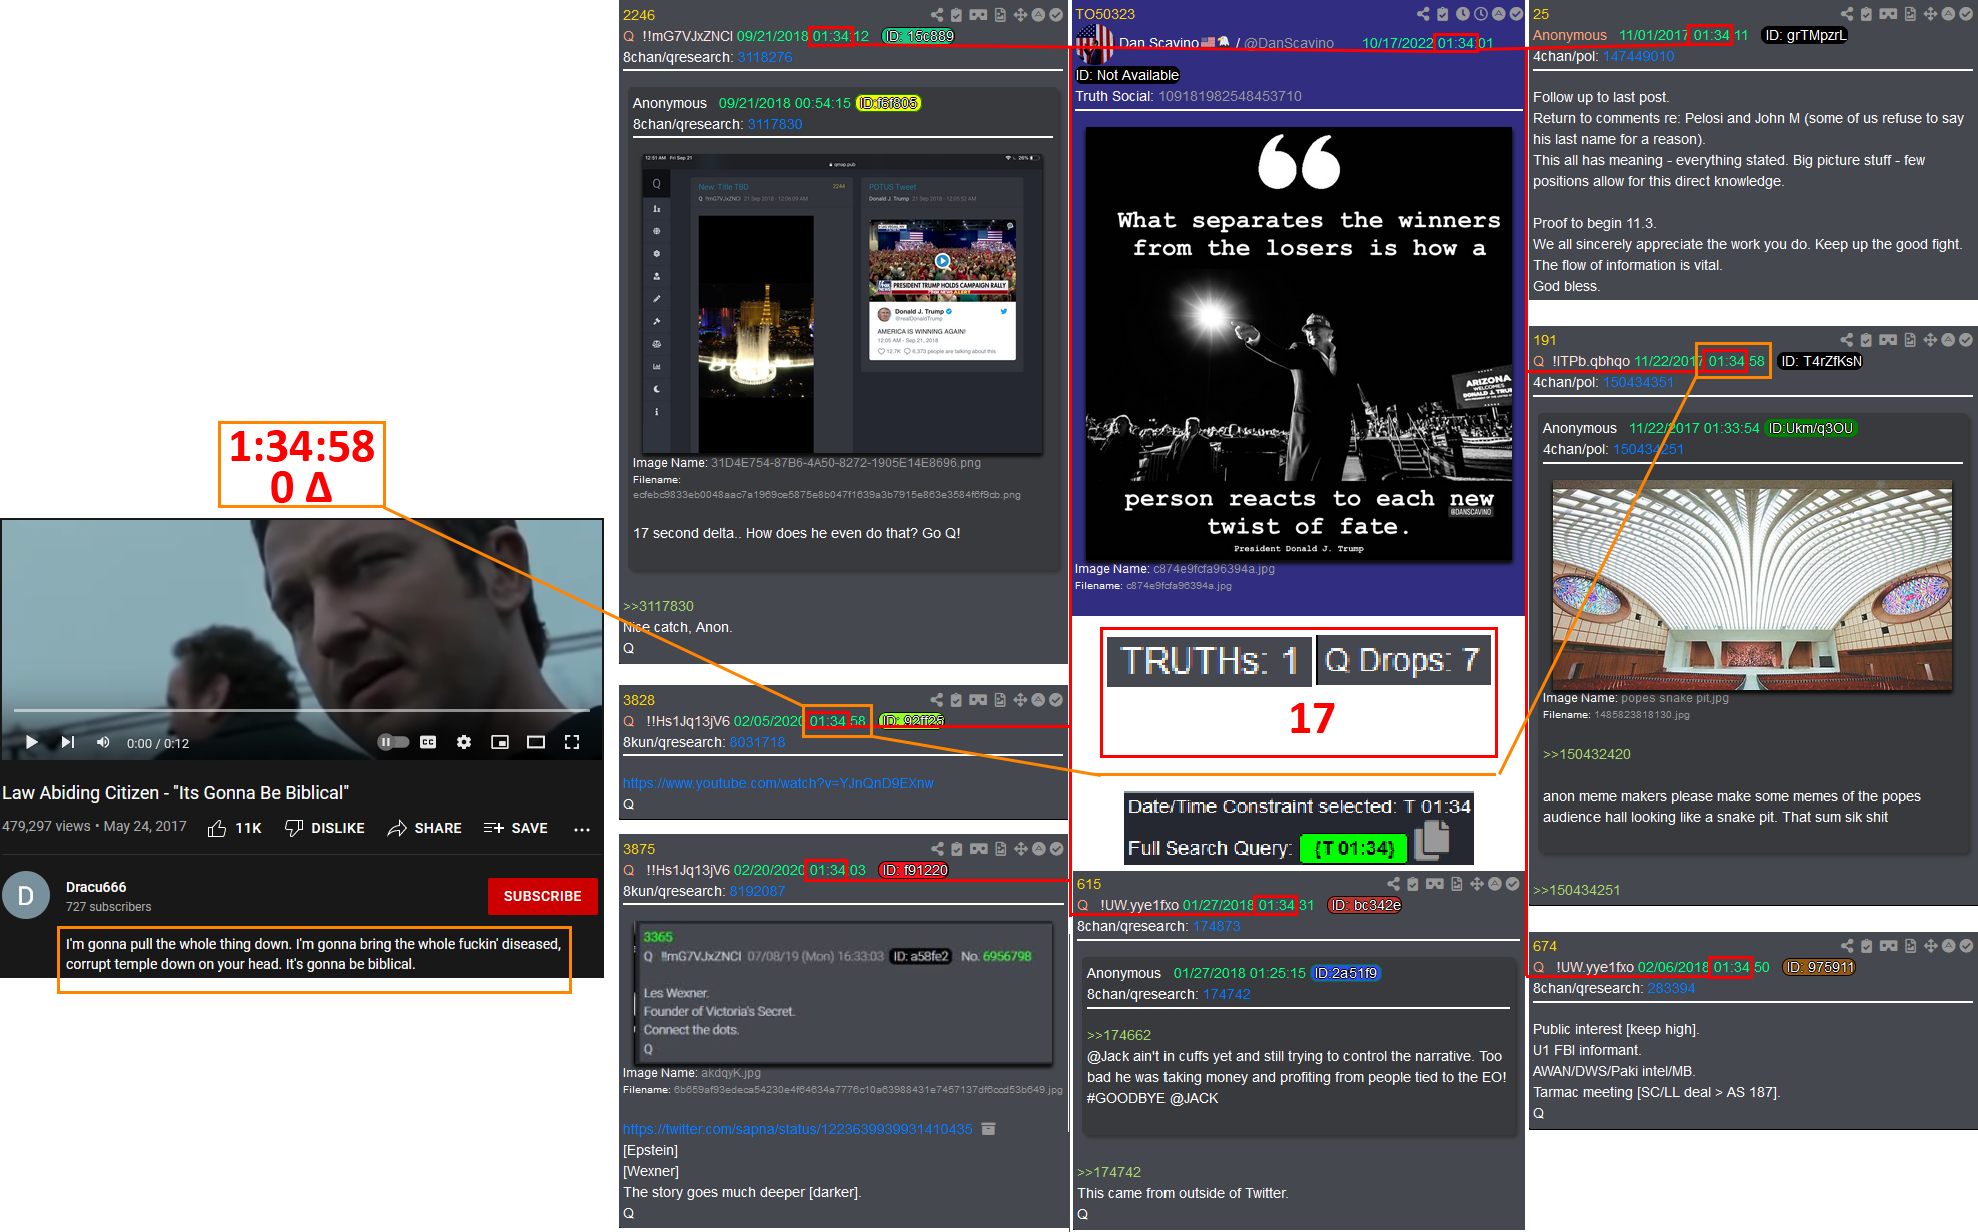Click the checkmark circle on post TO50323
Viewport: 1978px width, 1232px height.
click(x=1516, y=14)
